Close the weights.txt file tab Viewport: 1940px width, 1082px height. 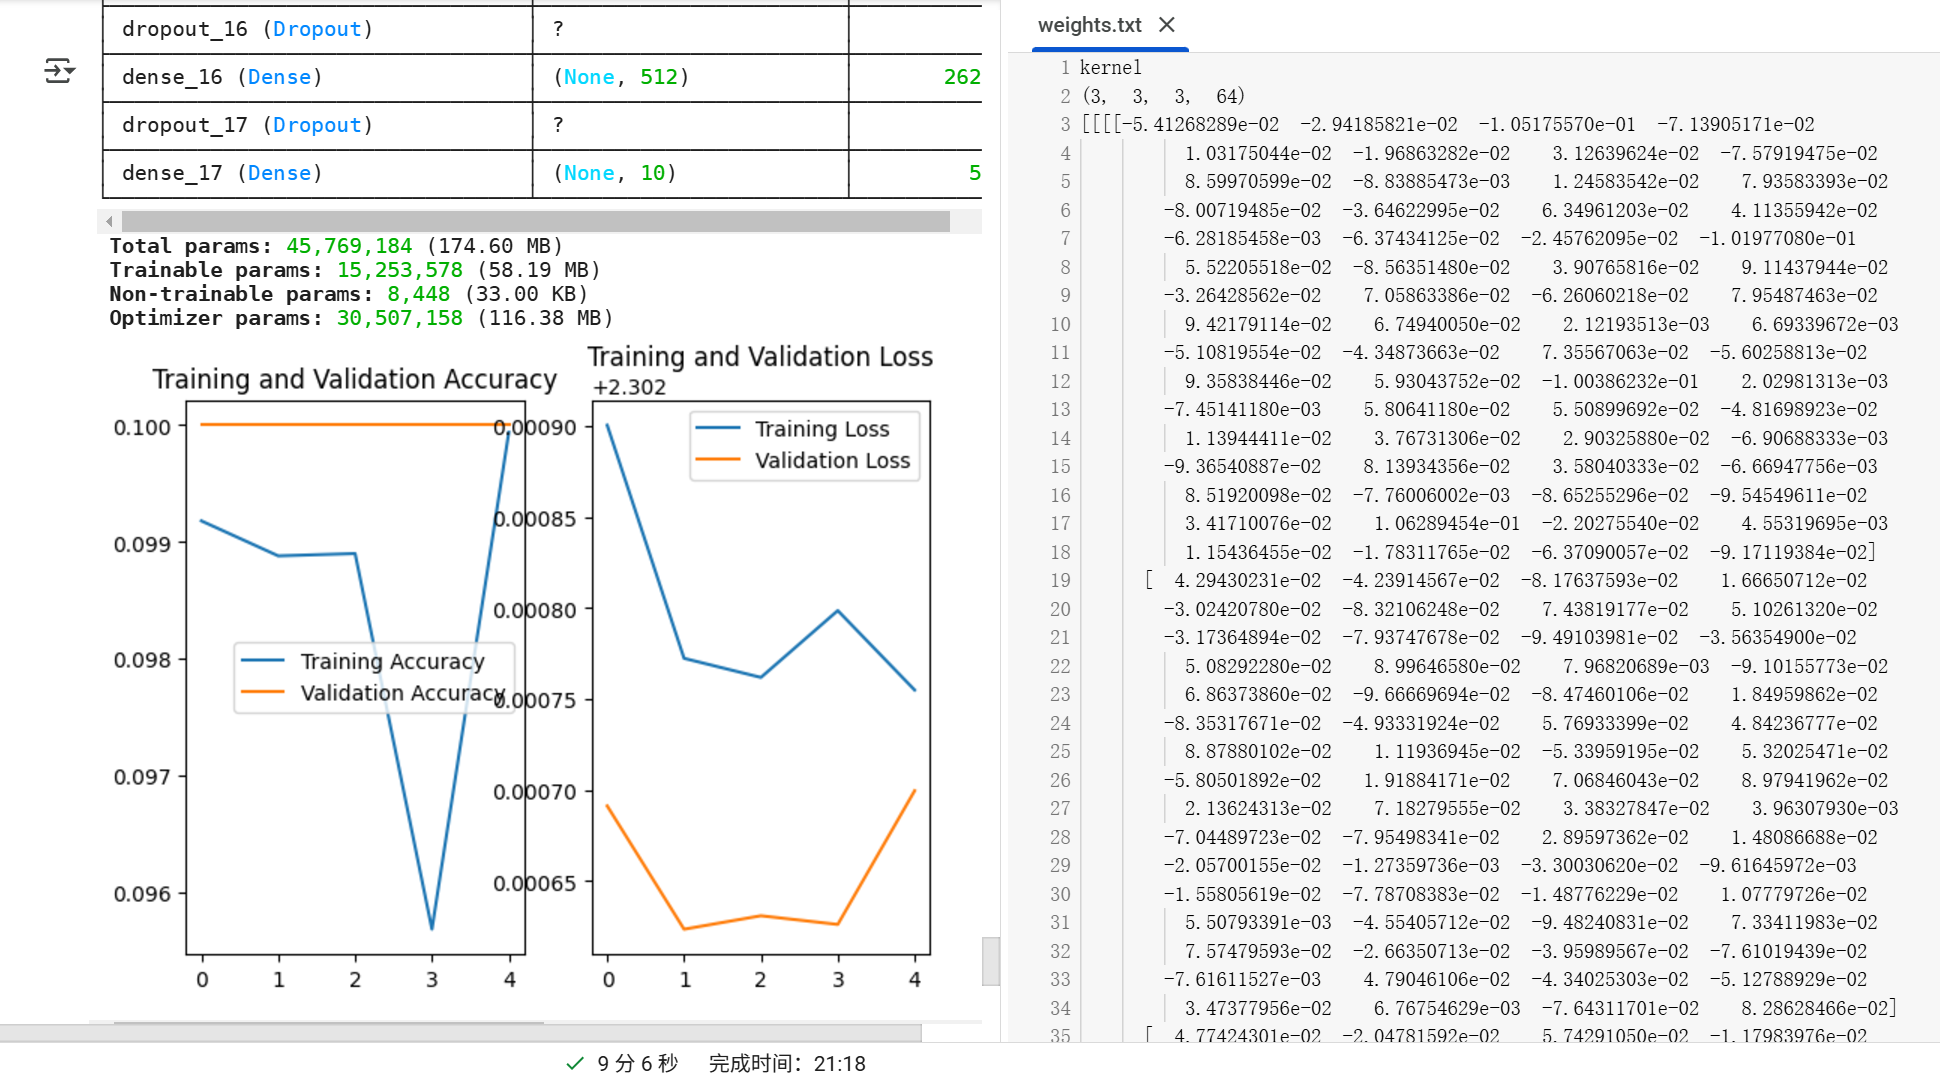coord(1166,25)
